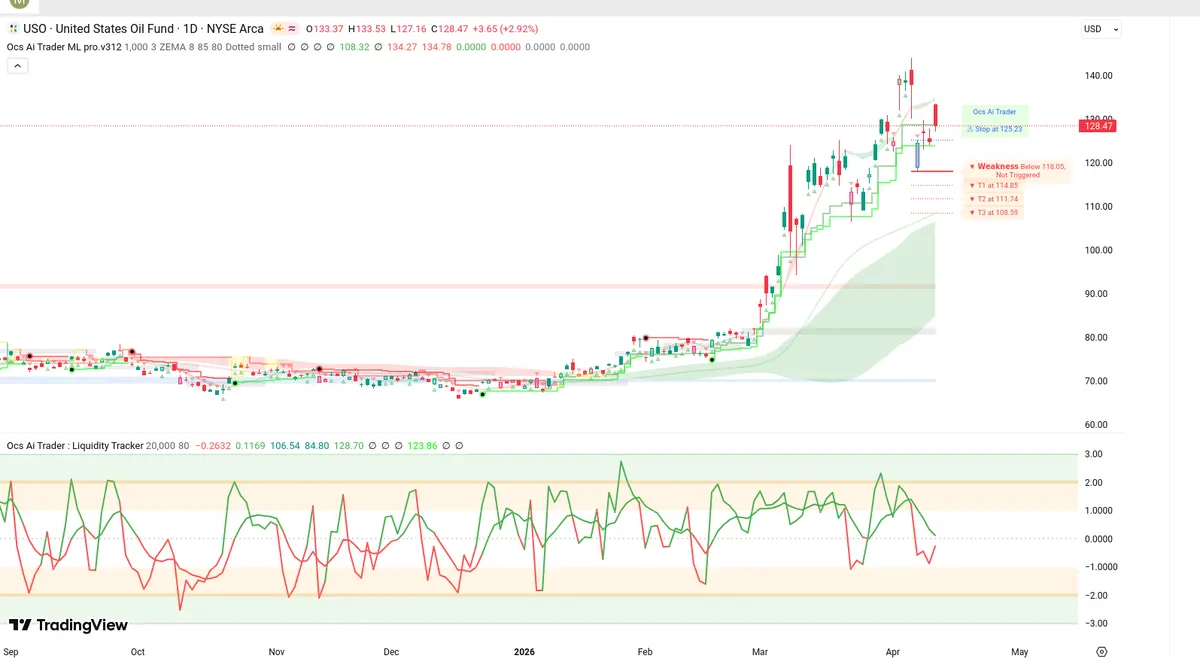Click the Stop at 125.23 label
1200x658 pixels.
click(999, 129)
